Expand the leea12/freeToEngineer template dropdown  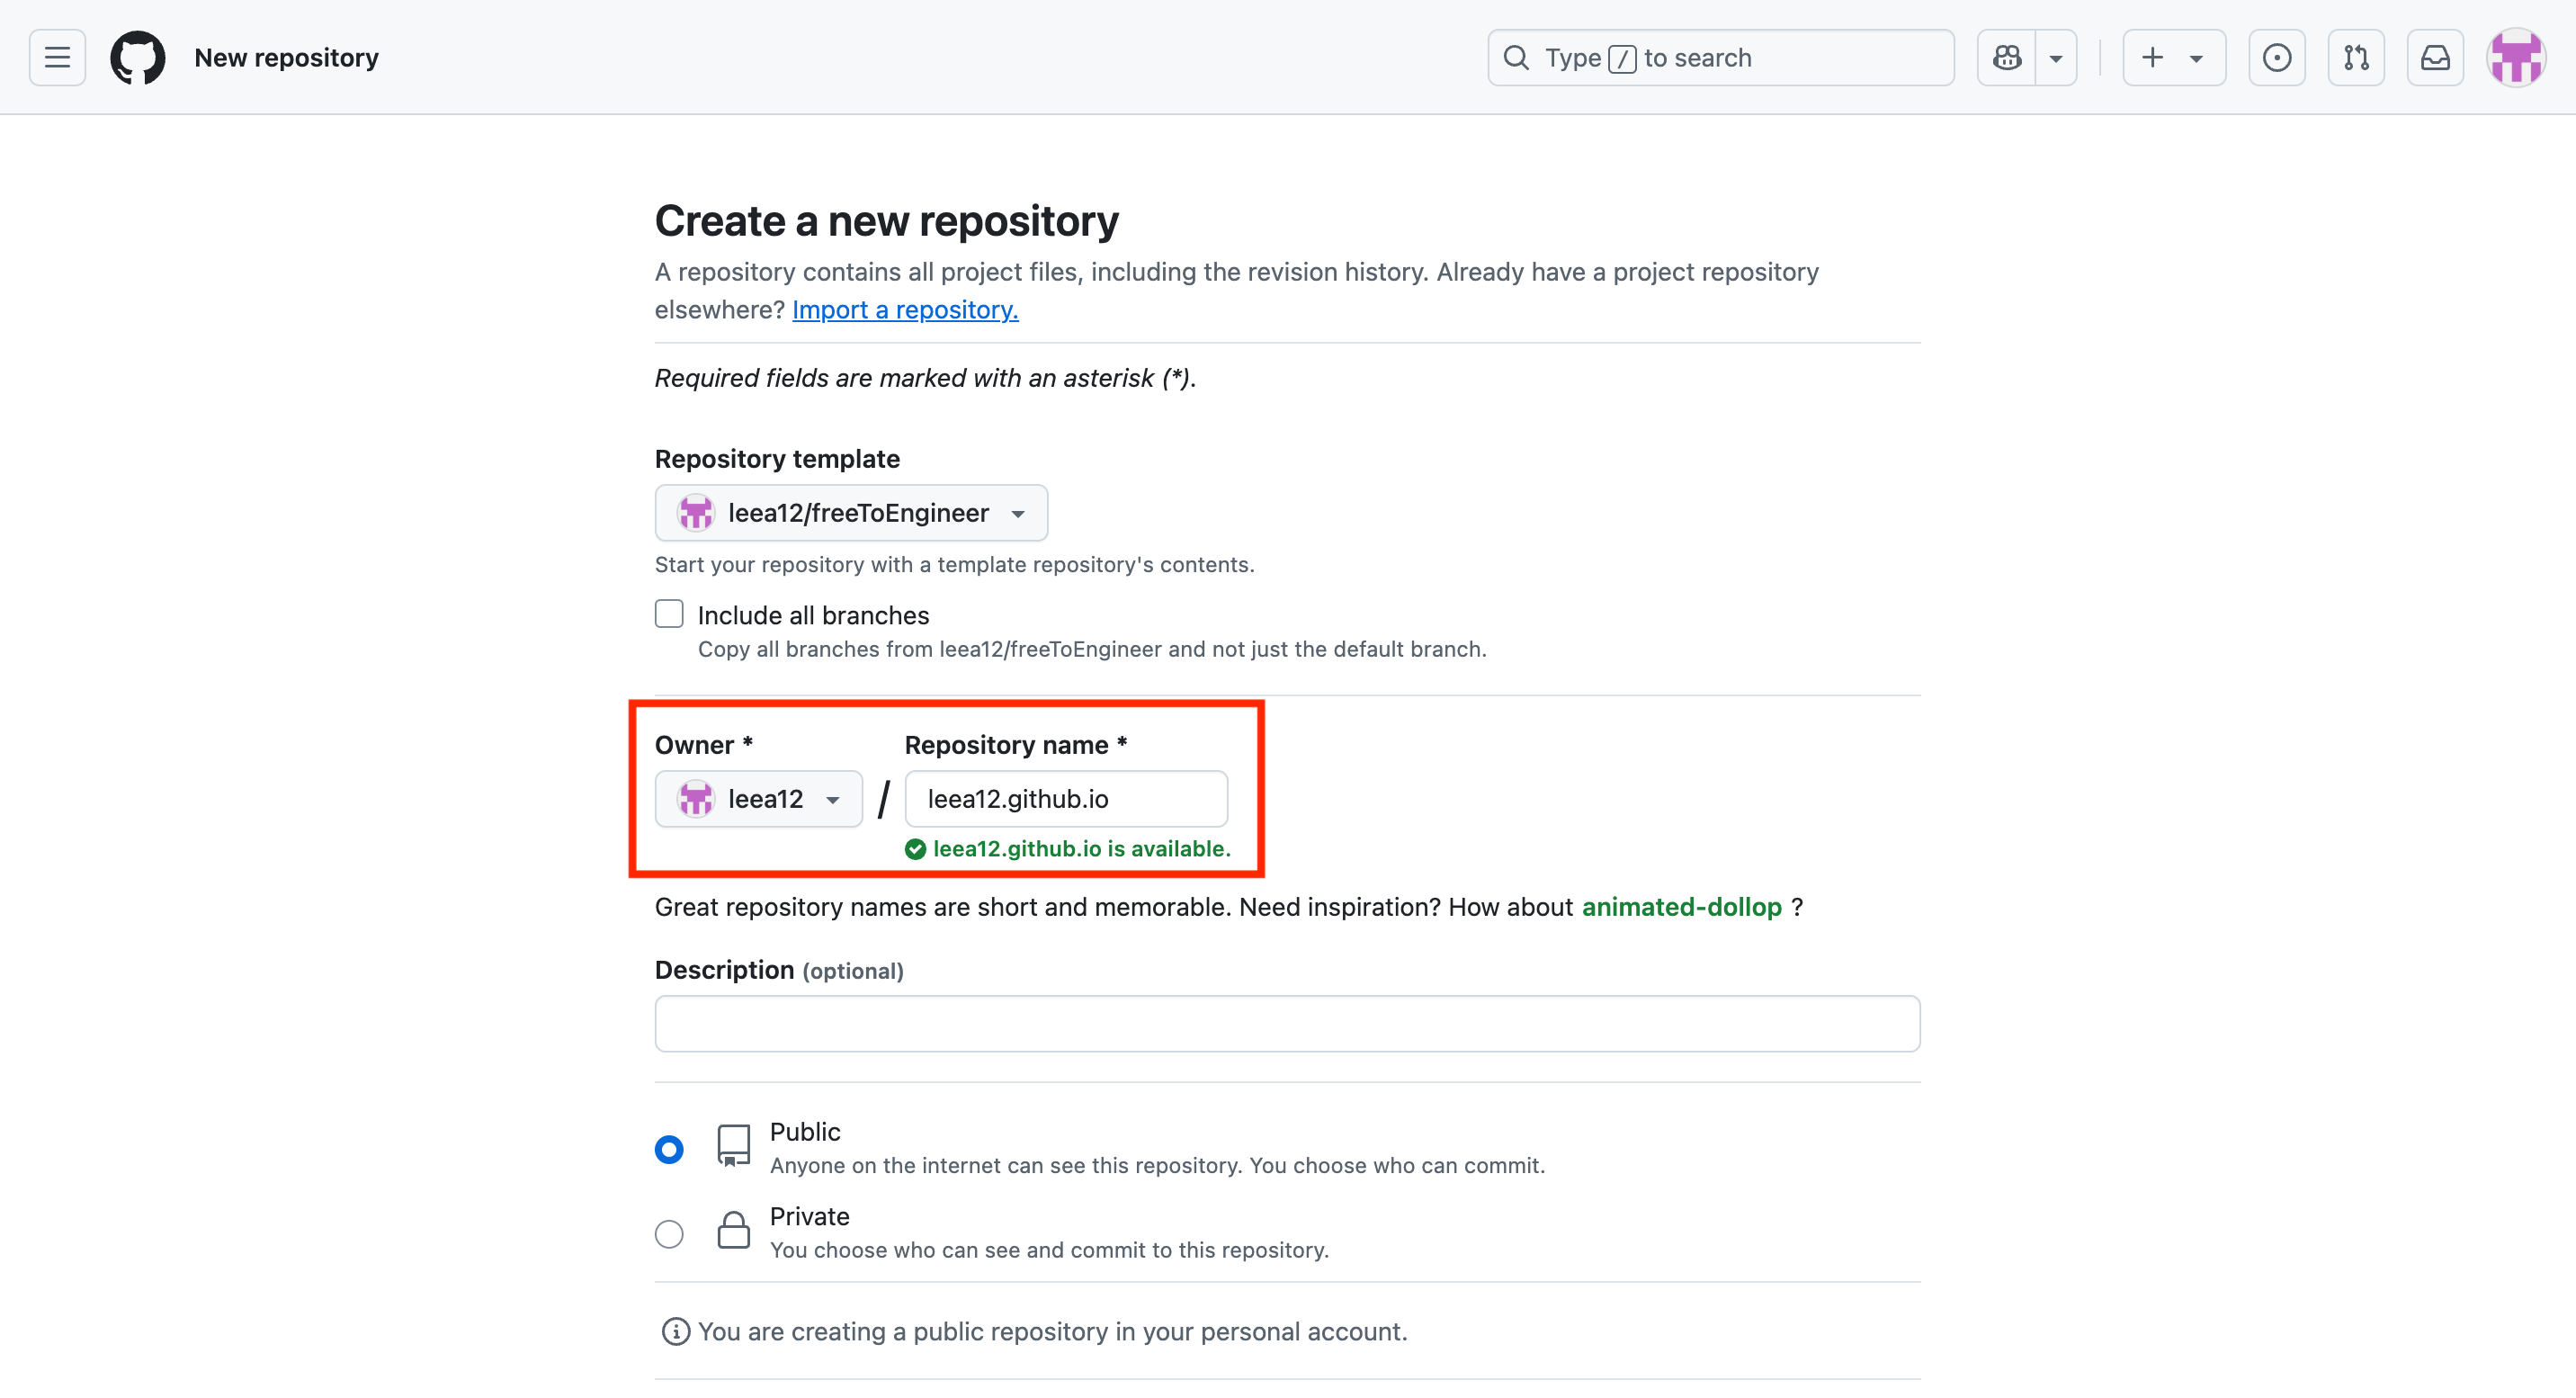(851, 513)
